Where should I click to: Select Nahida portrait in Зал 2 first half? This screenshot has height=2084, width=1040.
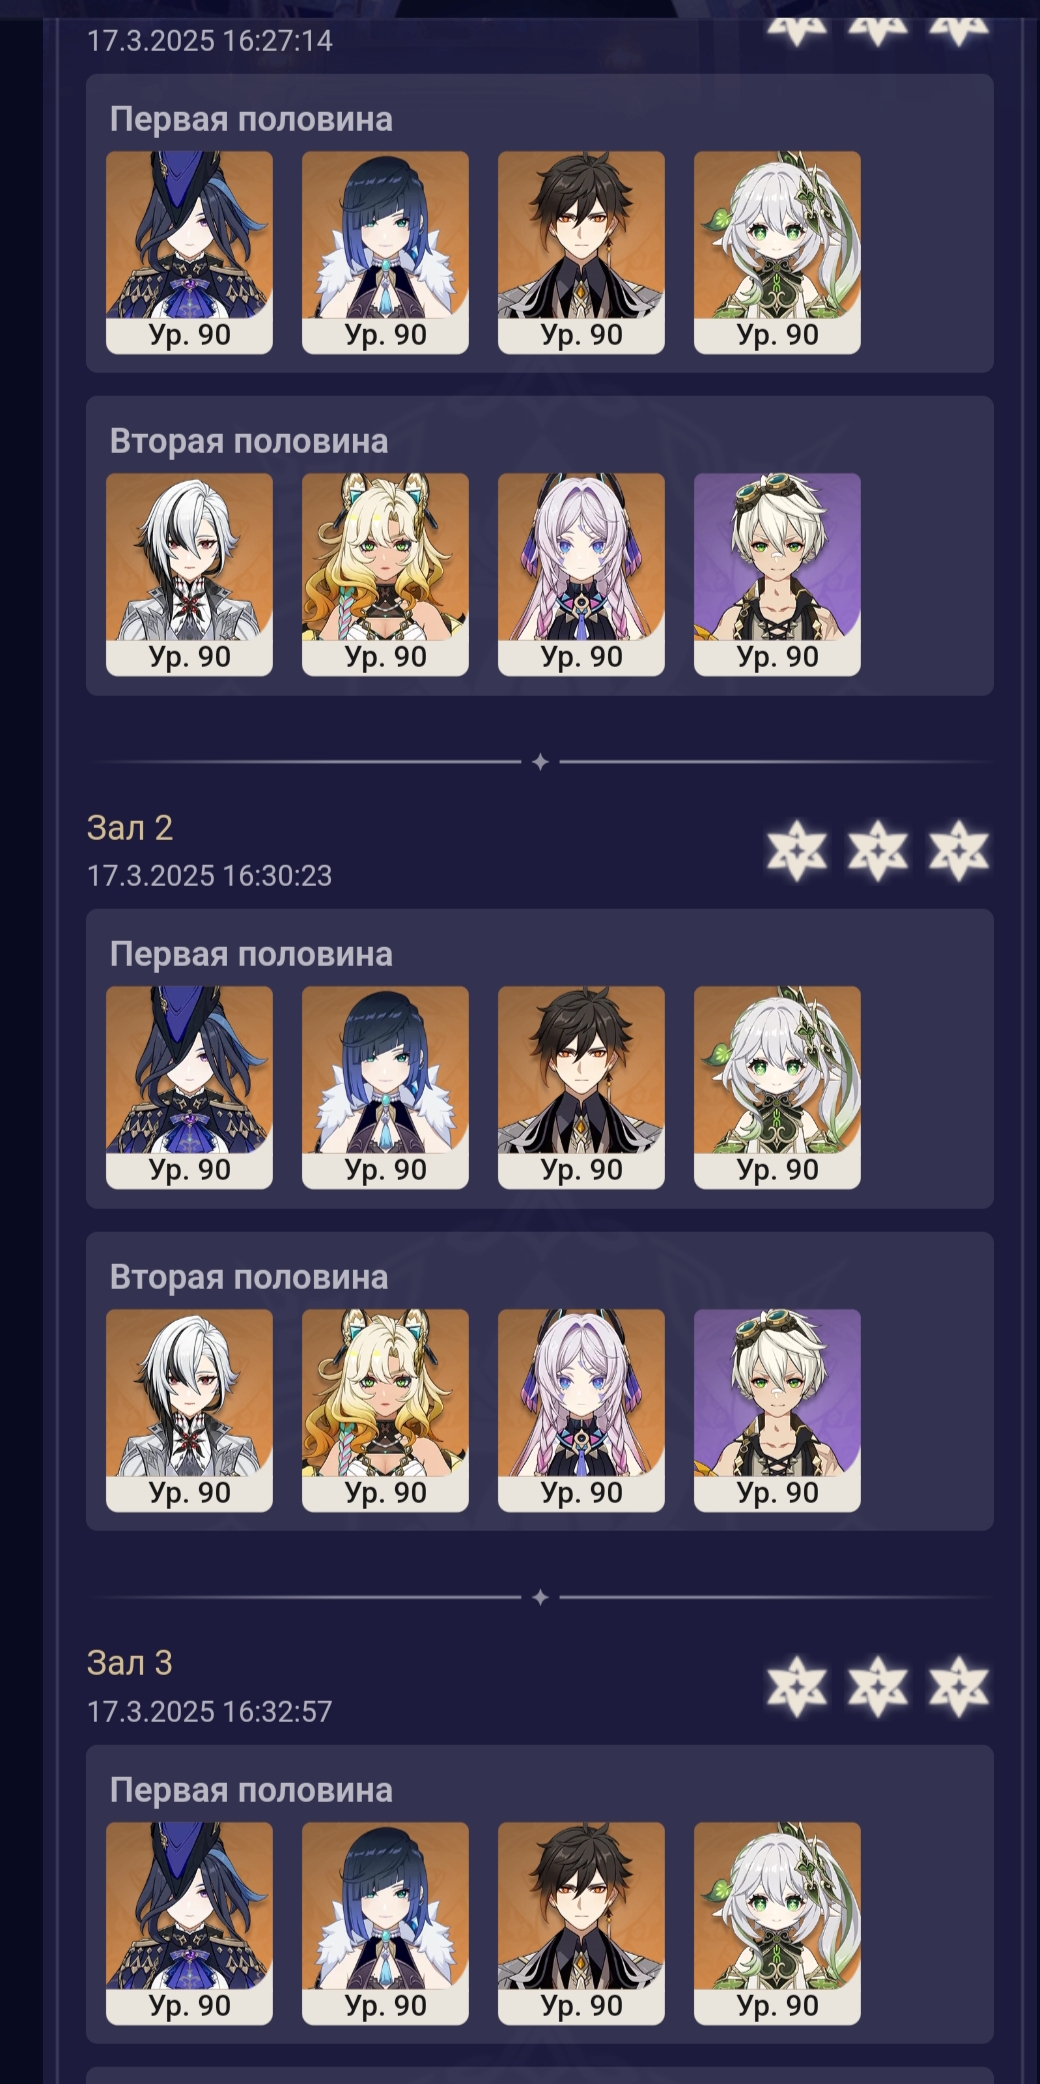777,1087
